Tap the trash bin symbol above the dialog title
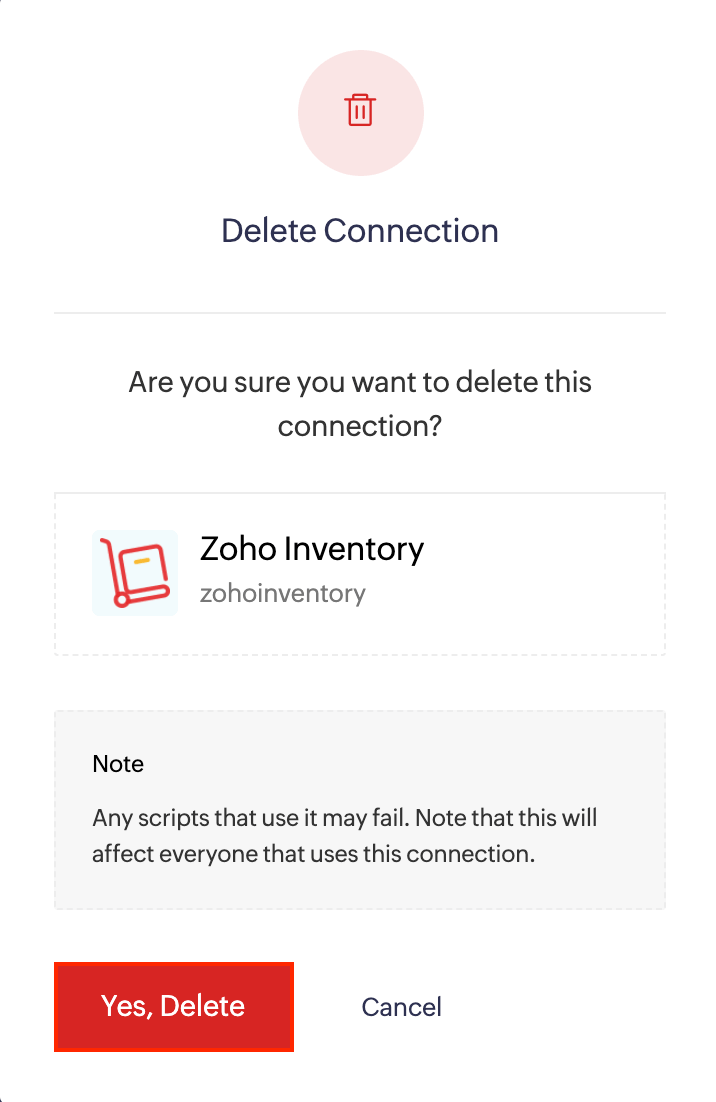716x1102 pixels. click(361, 112)
